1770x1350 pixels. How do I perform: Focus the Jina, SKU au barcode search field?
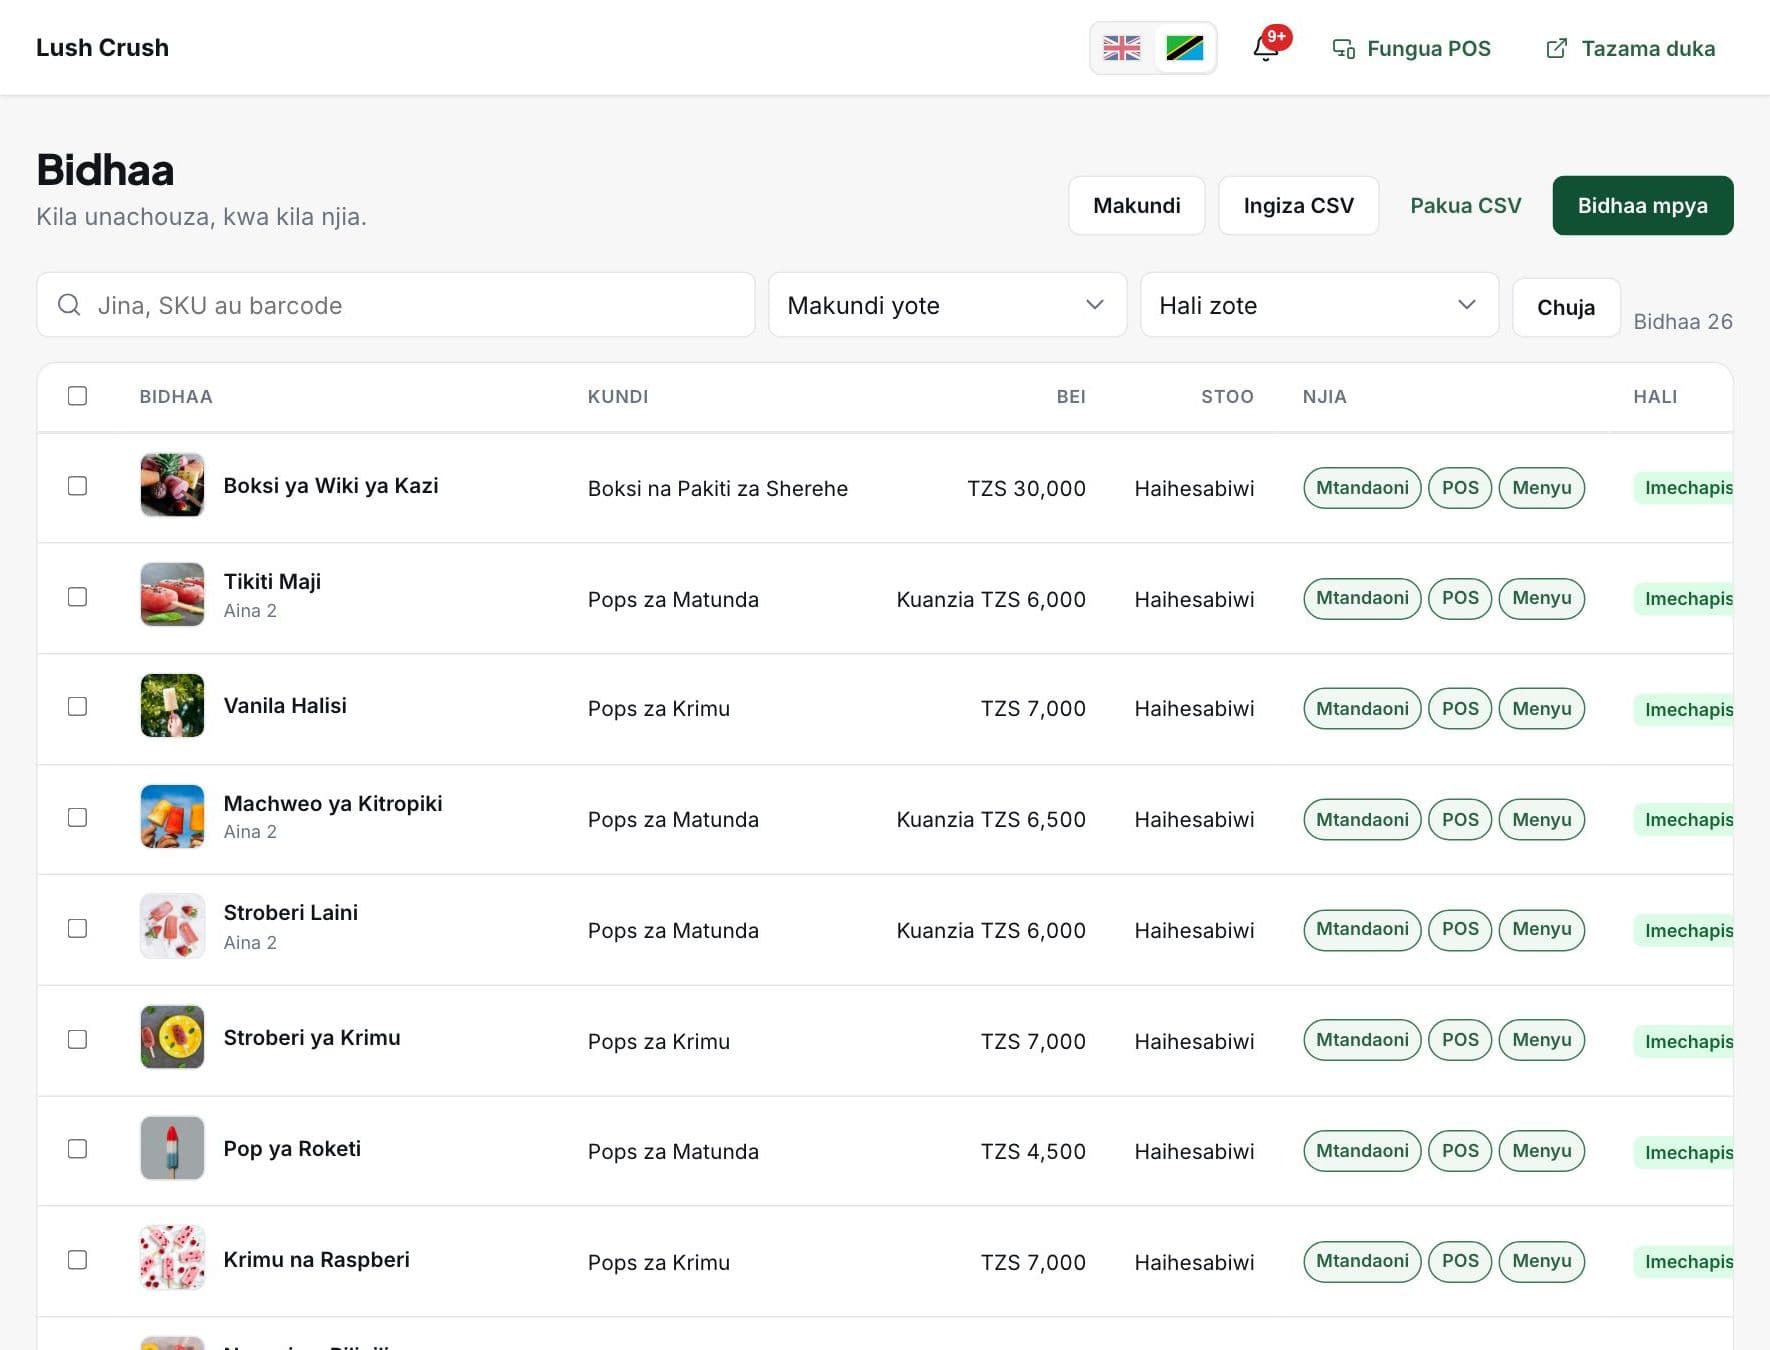tap(396, 305)
